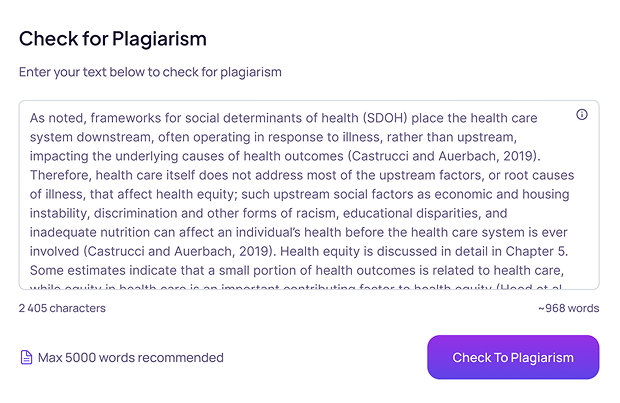
Task: Click "Chapter 5" in the text area
Action: (x=537, y=251)
